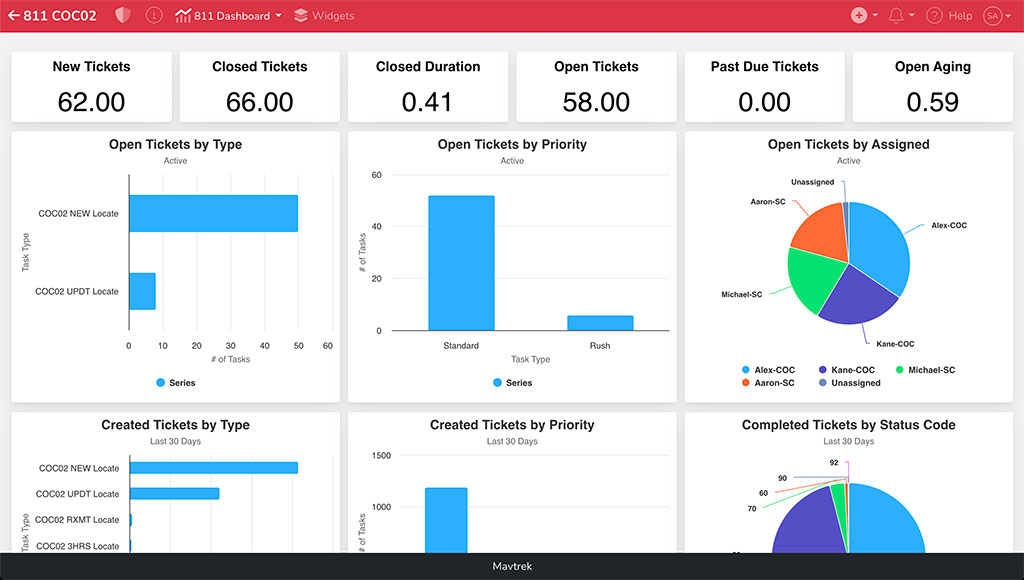Viewport: 1024px width, 580px height.
Task: Click the plus add icon
Action: (x=859, y=16)
